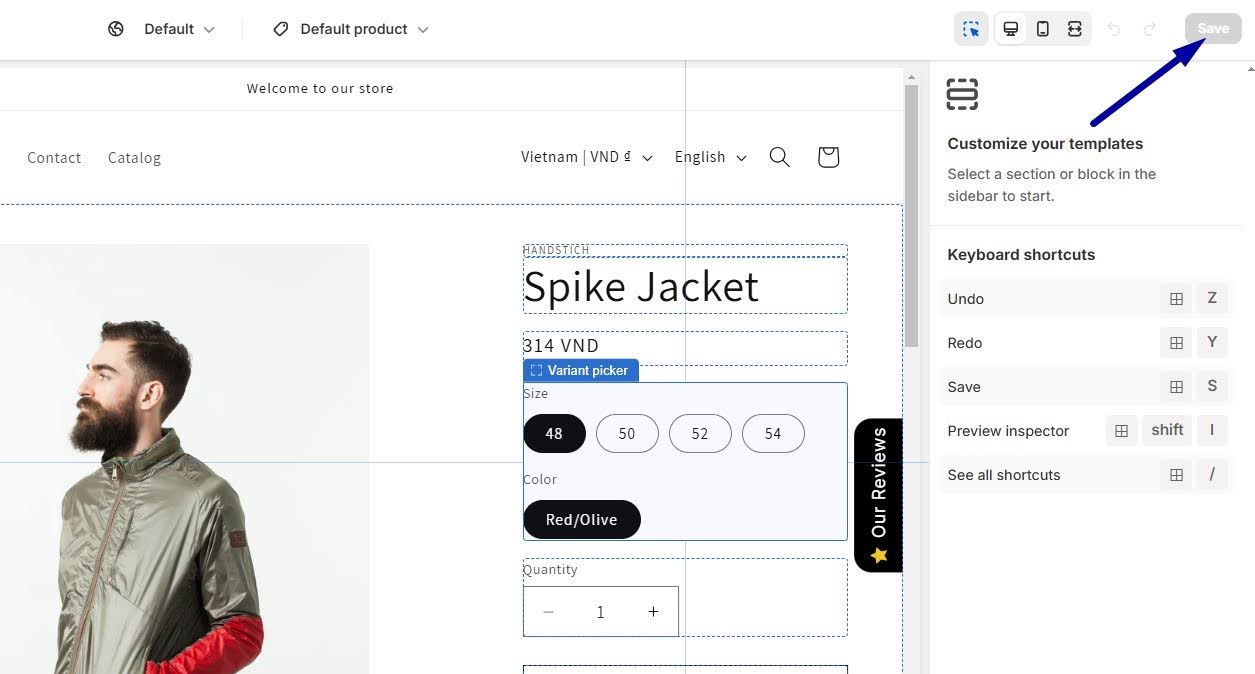Click the sections icon above Customize your templates
The image size is (1255, 674).
pyautogui.click(x=962, y=94)
